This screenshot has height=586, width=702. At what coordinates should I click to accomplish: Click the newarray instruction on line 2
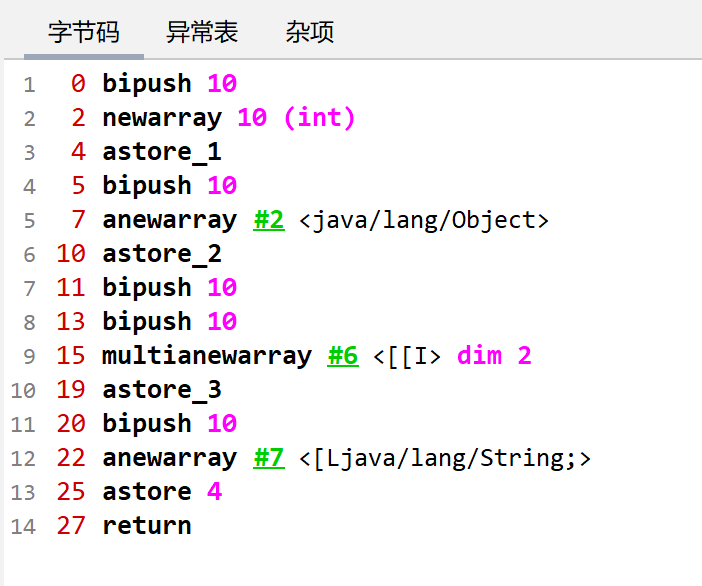point(161,118)
